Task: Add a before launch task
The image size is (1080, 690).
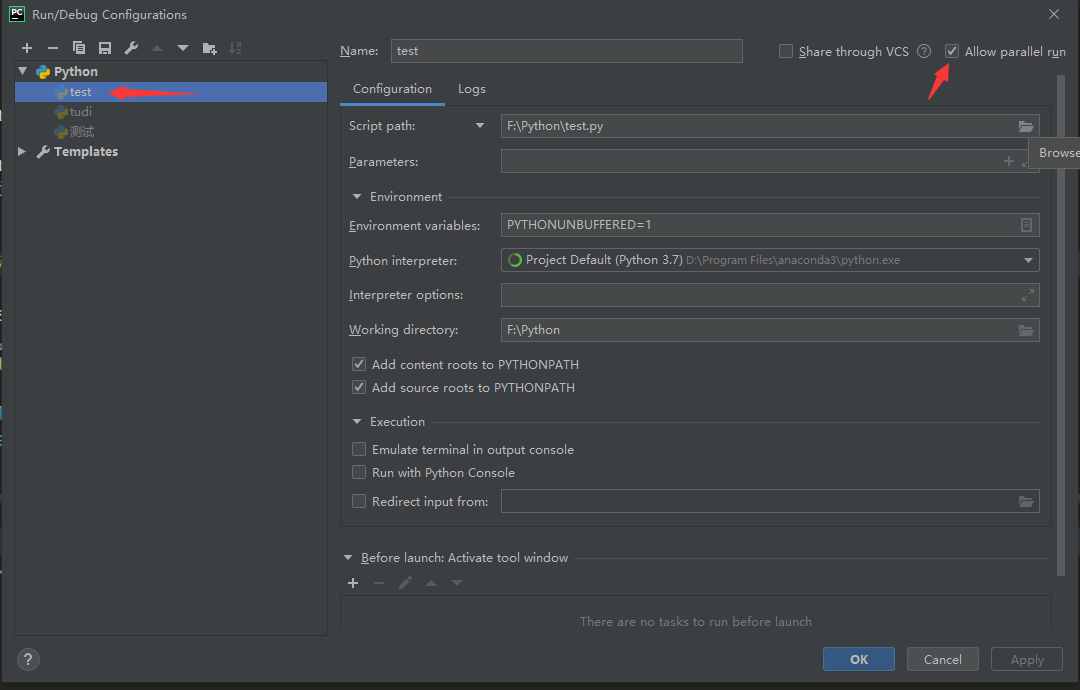Action: (353, 583)
